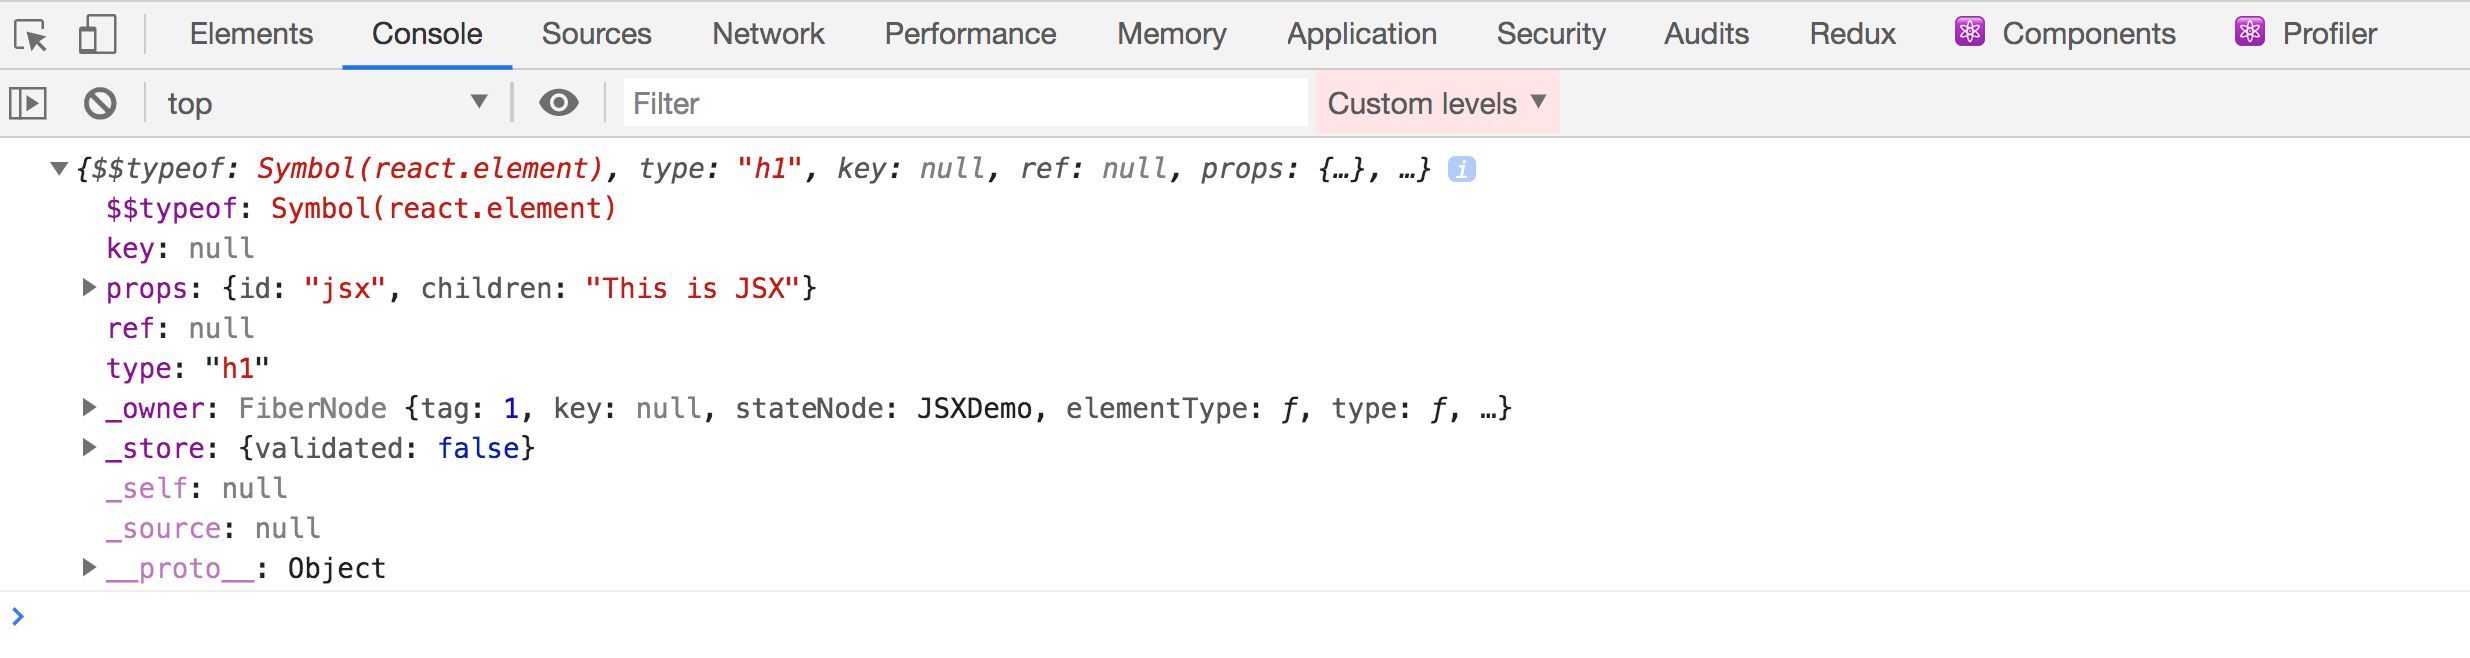
Task: Expand the _store validated entry
Action: point(89,447)
